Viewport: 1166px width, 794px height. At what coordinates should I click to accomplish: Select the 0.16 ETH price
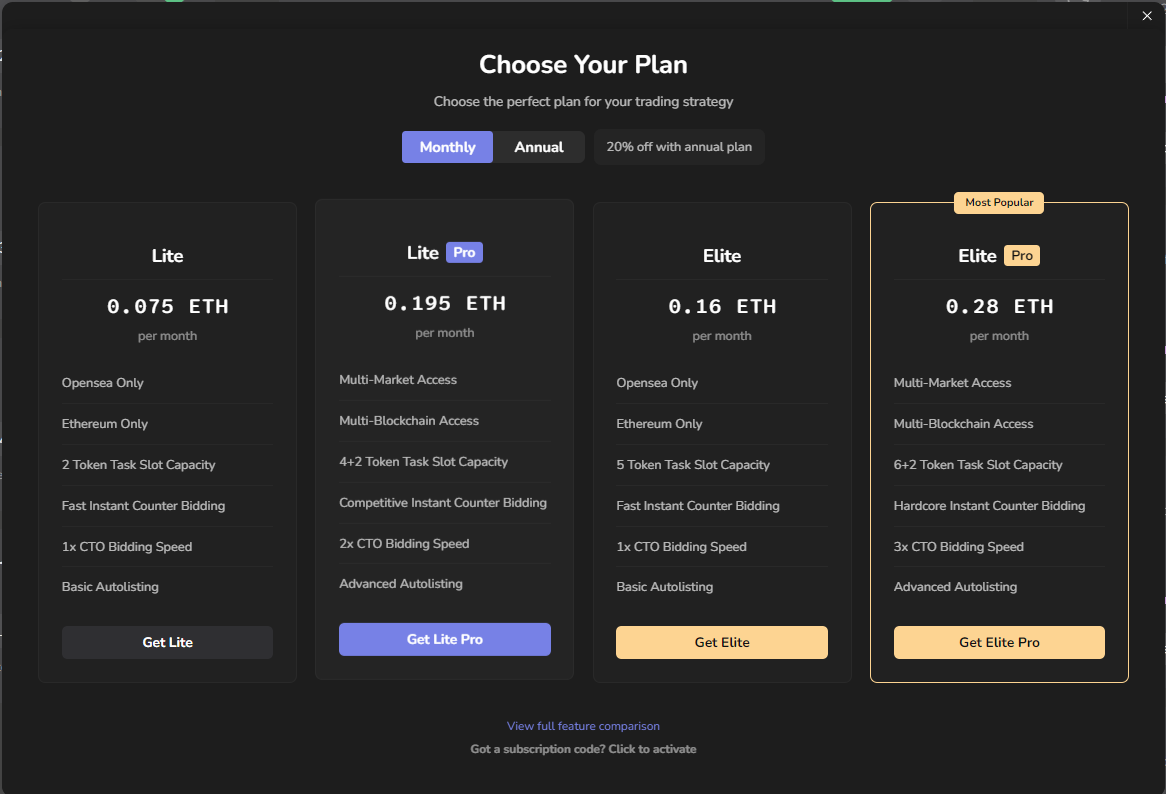click(x=722, y=307)
